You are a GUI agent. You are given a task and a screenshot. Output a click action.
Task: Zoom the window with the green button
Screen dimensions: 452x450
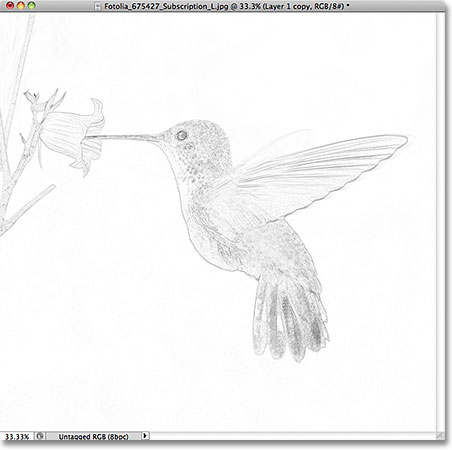coord(31,5)
